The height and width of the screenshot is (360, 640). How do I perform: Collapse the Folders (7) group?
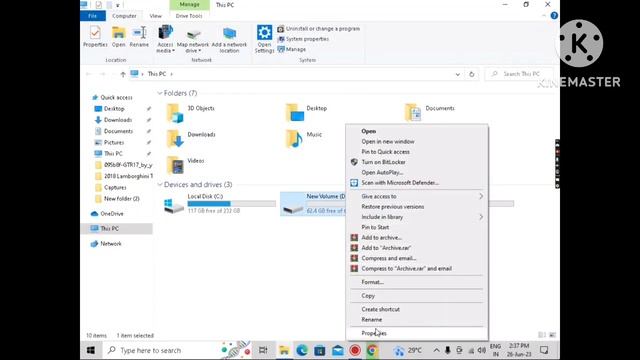[x=160, y=93]
